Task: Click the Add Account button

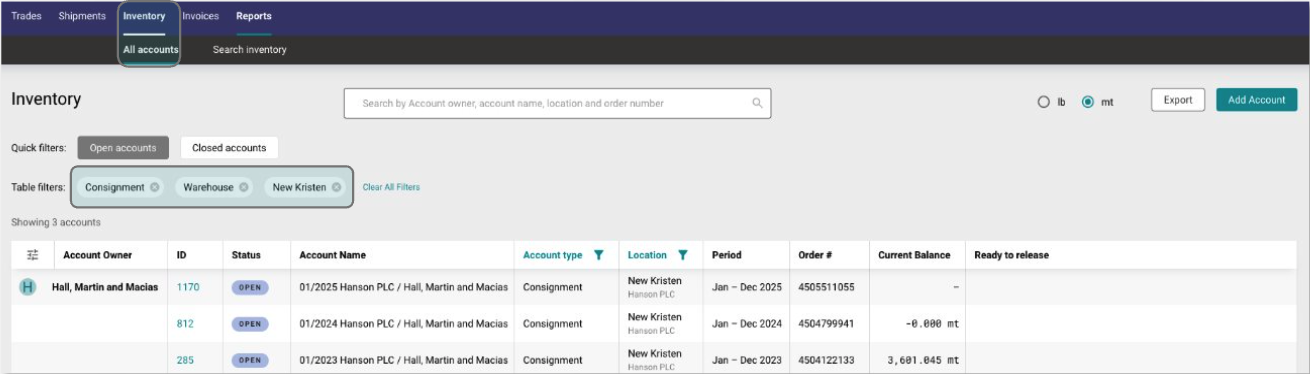Action: [1257, 100]
